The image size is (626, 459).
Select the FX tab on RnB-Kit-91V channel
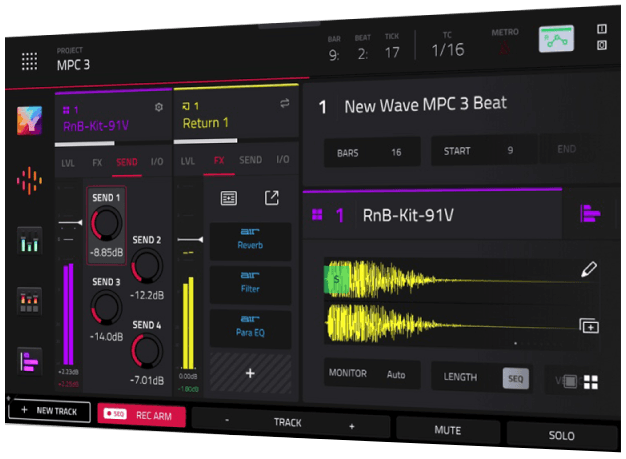[x=97, y=163]
